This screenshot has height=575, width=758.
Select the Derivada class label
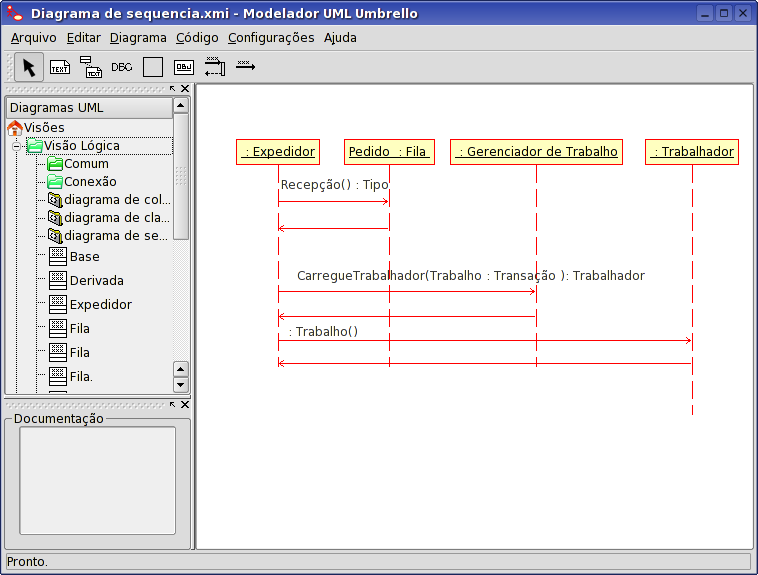97,281
